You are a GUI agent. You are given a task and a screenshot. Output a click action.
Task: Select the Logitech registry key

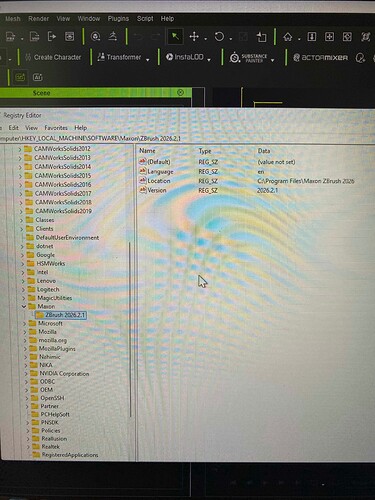48,289
